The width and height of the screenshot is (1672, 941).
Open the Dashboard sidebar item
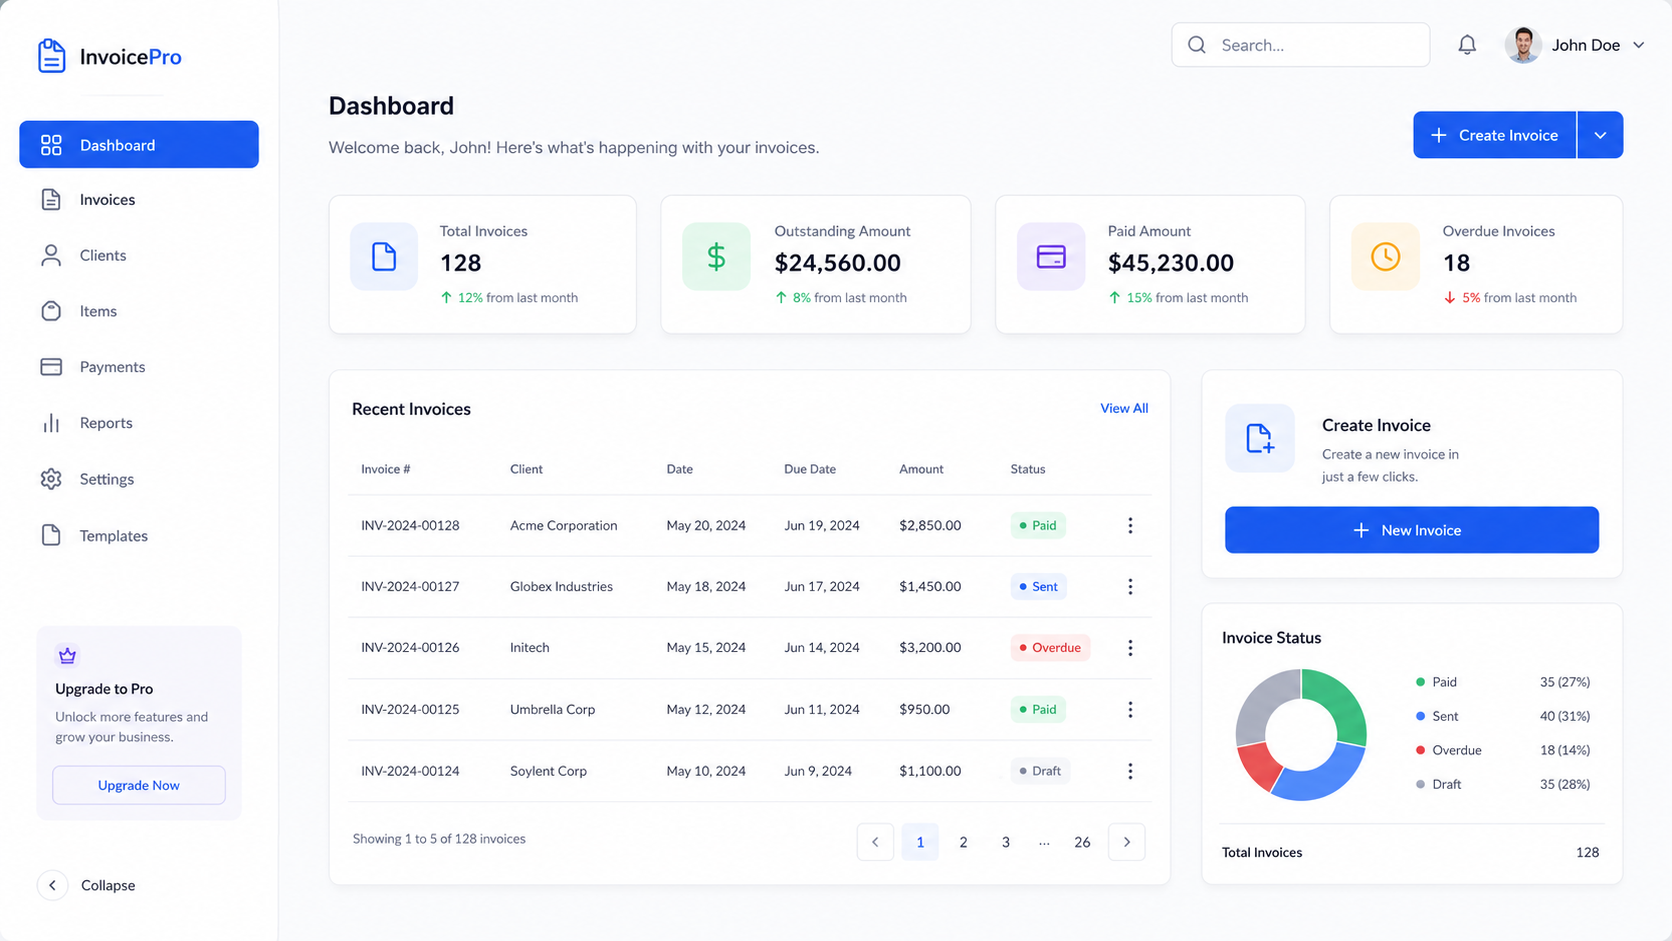[139, 145]
